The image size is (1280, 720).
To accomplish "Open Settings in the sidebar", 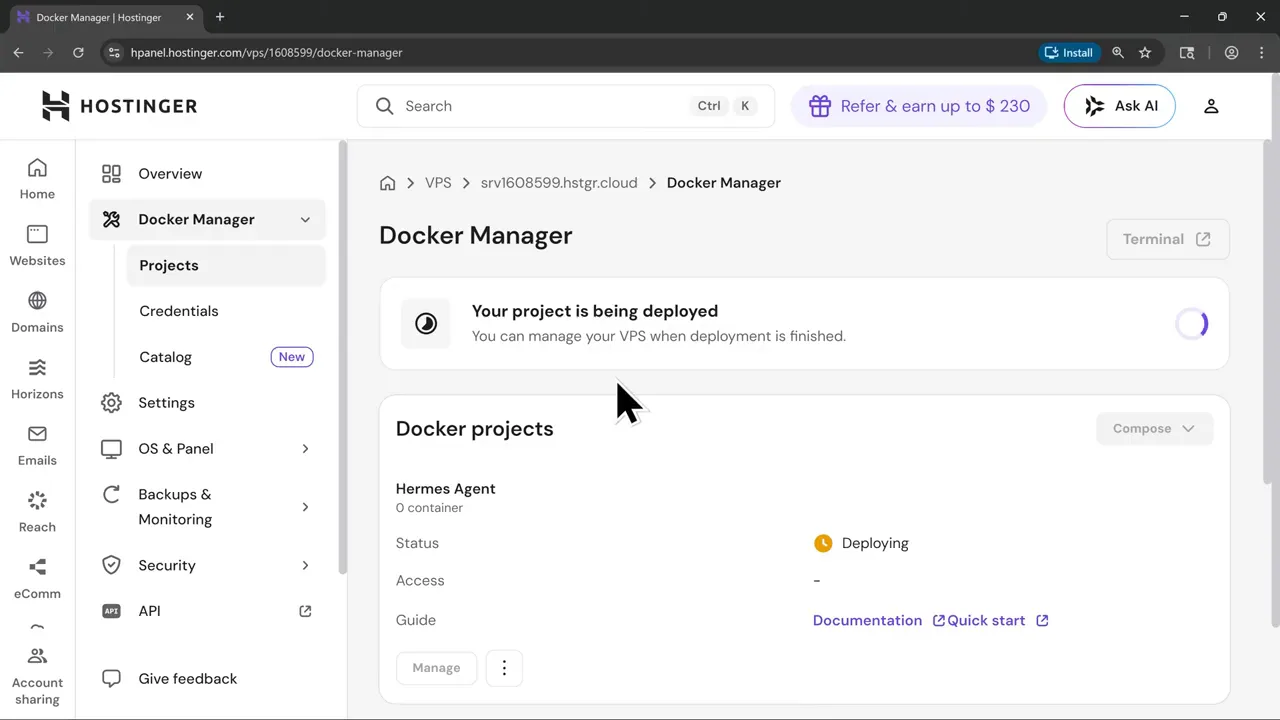I will point(207,403).
